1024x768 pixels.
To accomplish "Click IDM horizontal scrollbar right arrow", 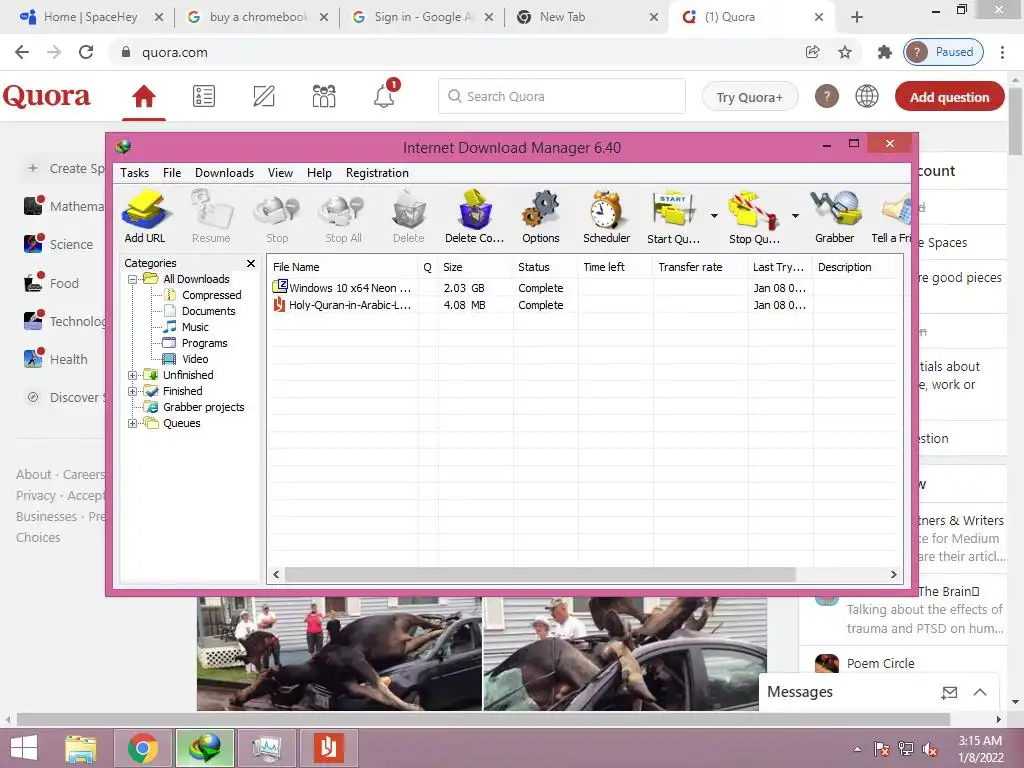I will (893, 575).
